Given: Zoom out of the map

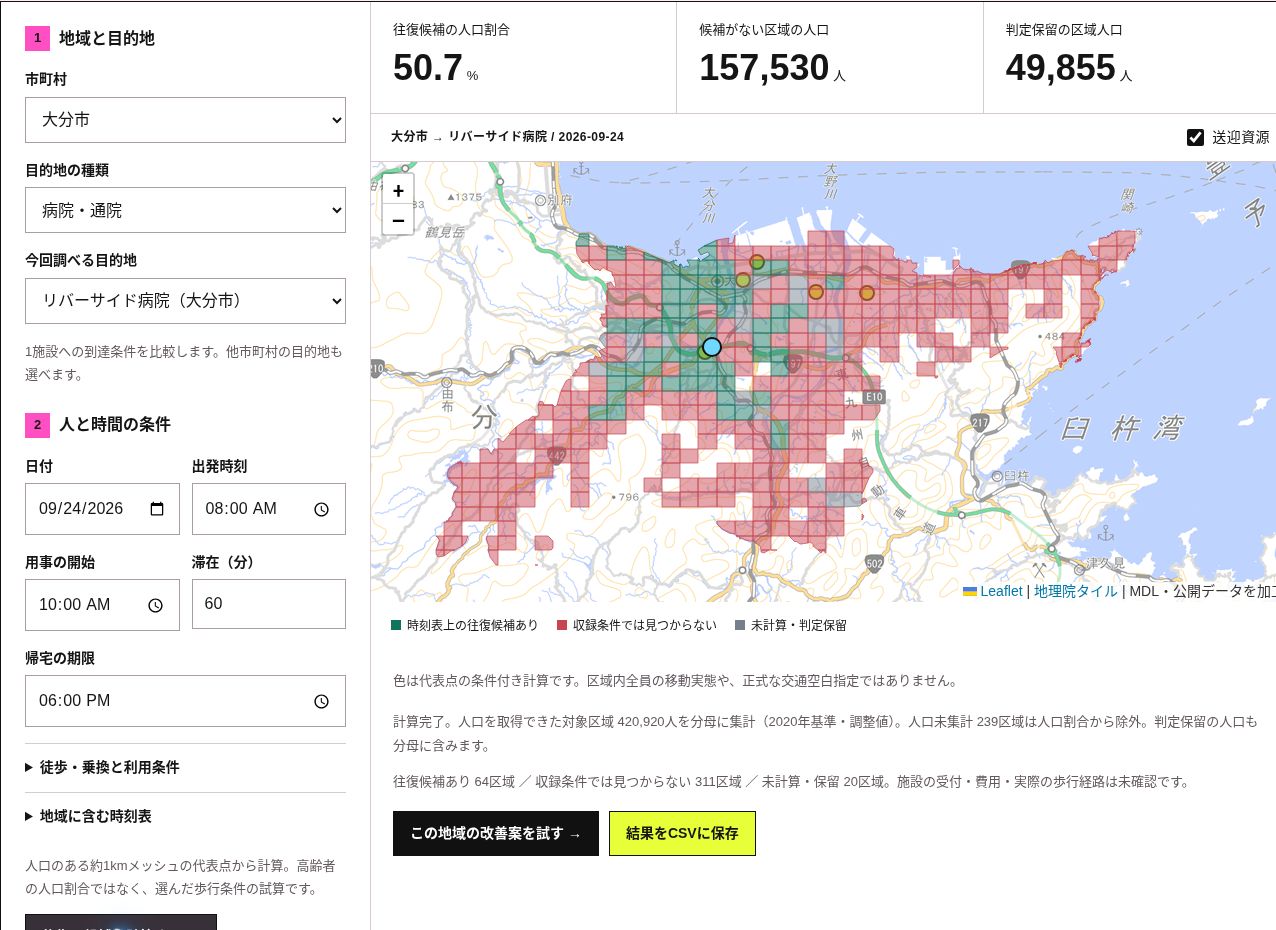Looking at the screenshot, I should (398, 220).
